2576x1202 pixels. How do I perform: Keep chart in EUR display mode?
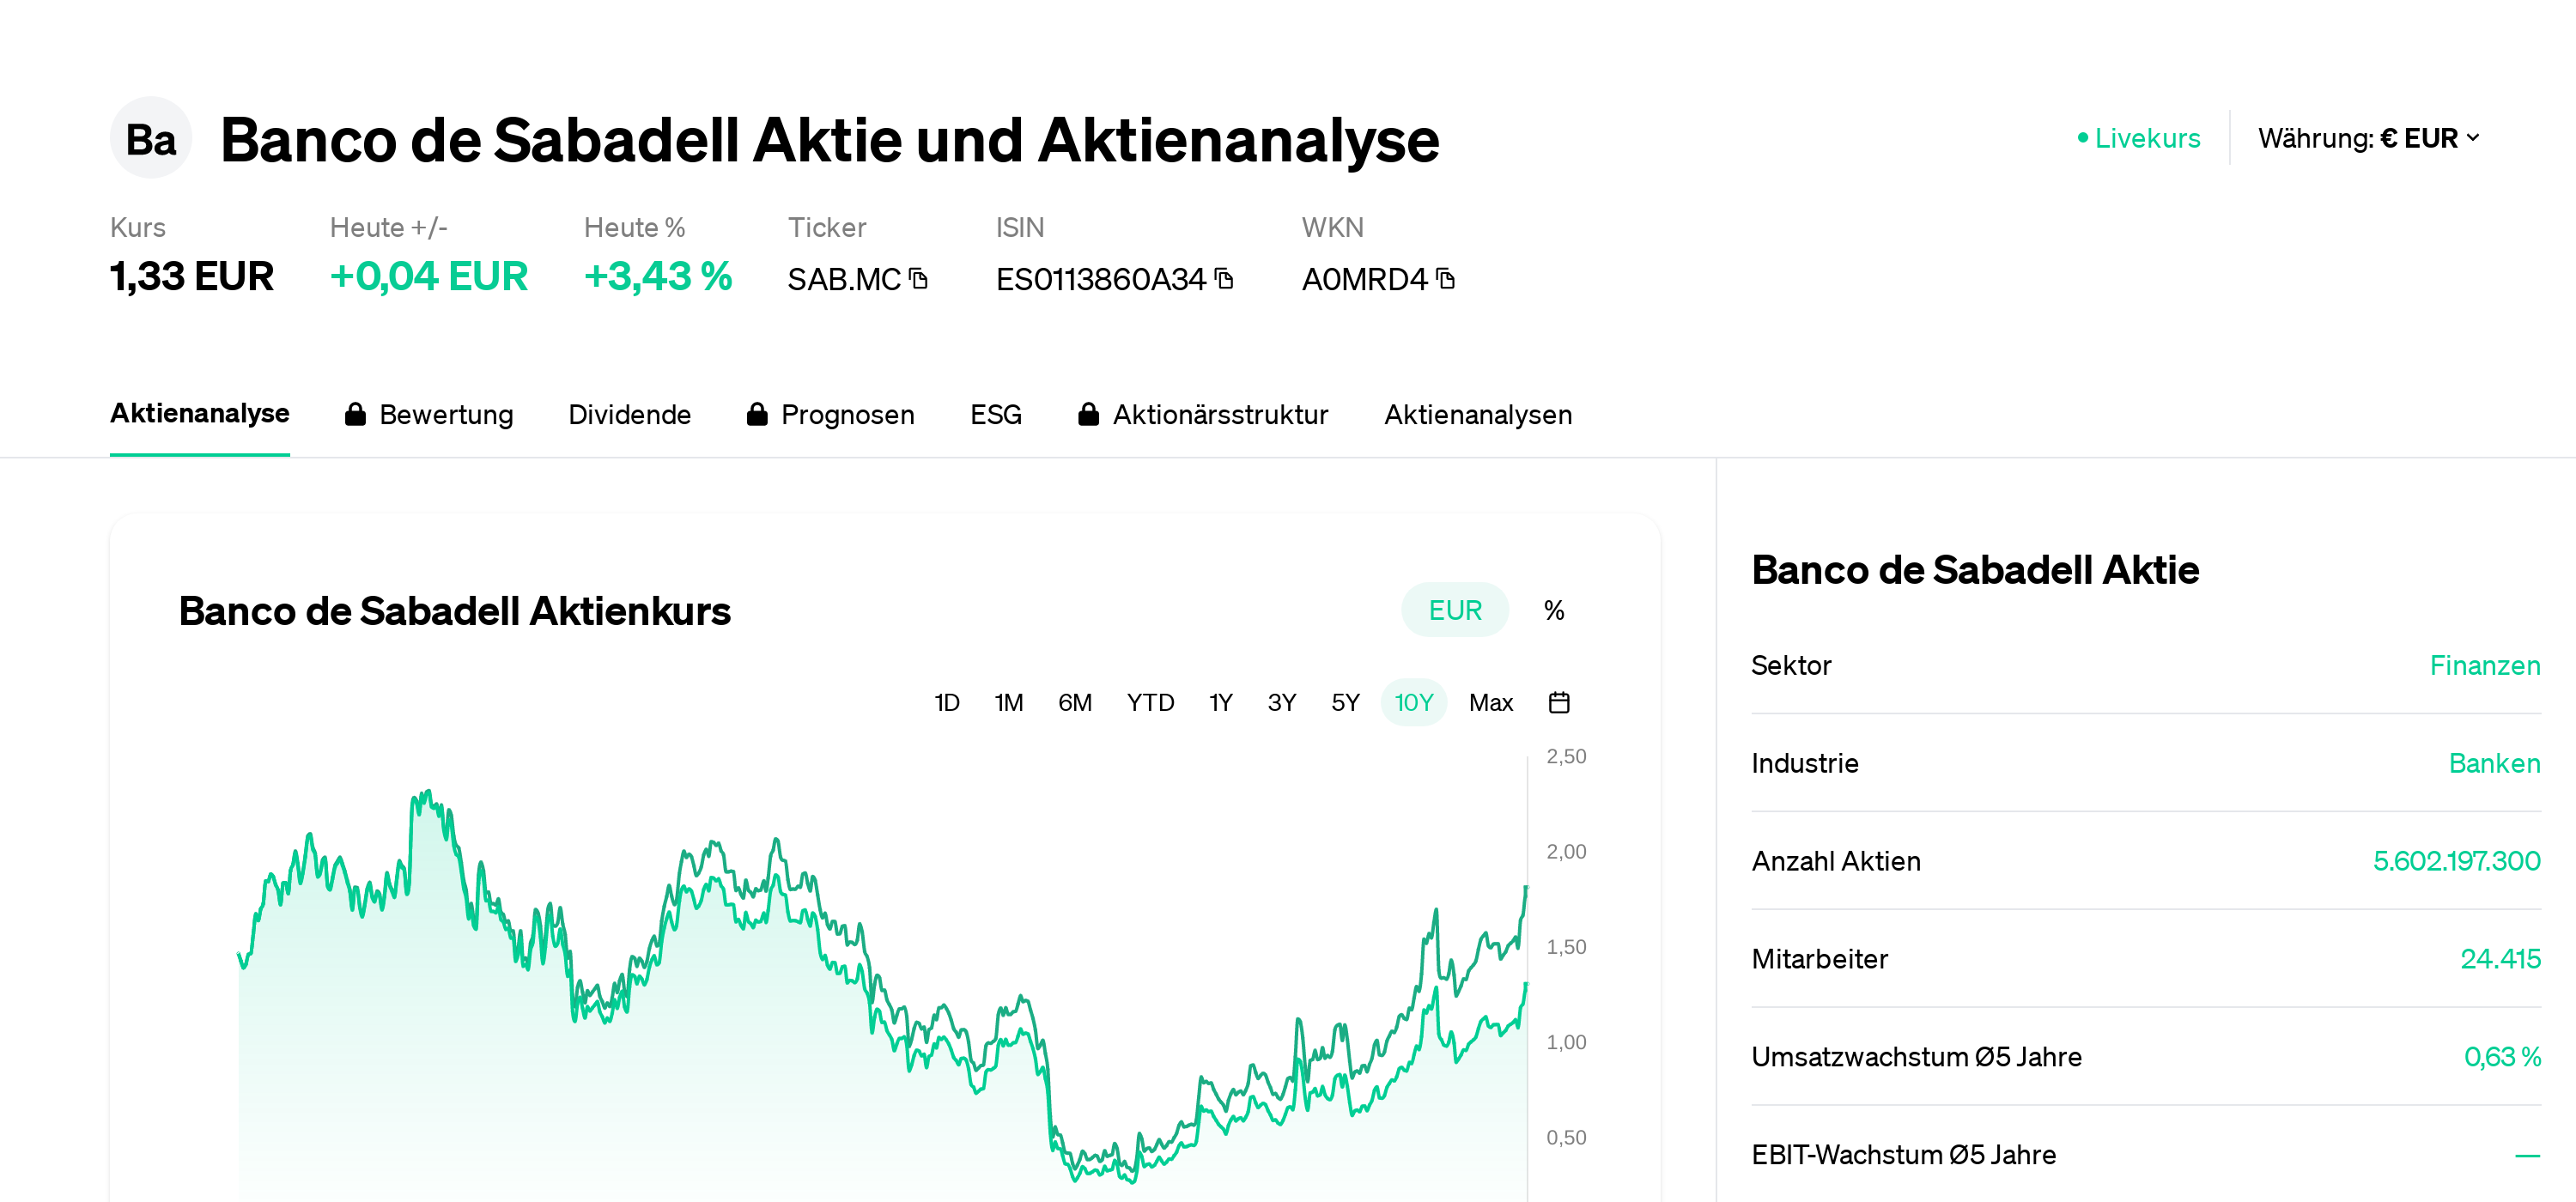click(x=1454, y=609)
